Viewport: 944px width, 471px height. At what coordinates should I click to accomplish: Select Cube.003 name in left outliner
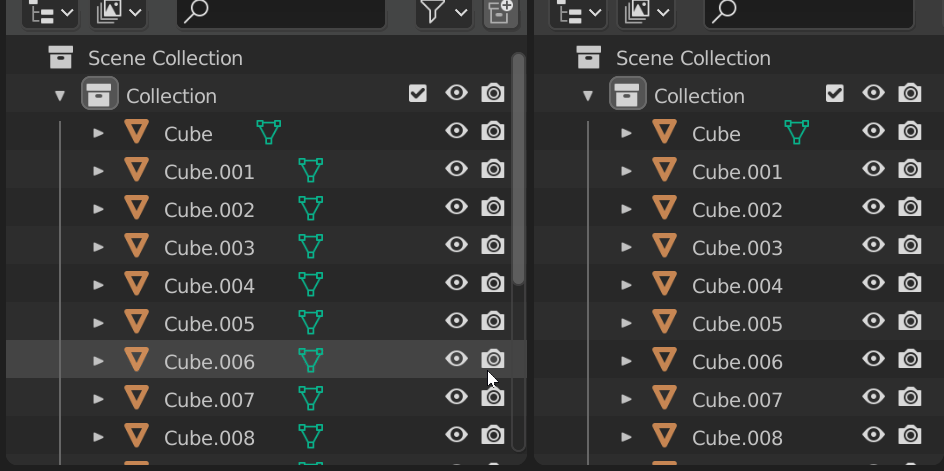(x=209, y=248)
